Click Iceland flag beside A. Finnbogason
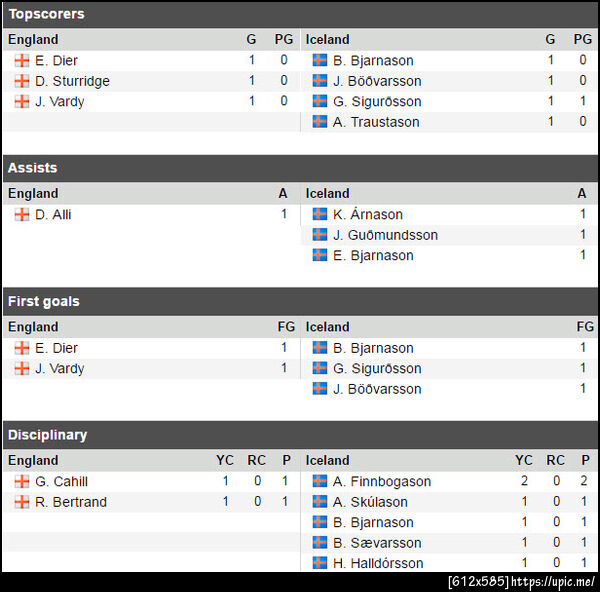This screenshot has height=592, width=600. point(320,481)
